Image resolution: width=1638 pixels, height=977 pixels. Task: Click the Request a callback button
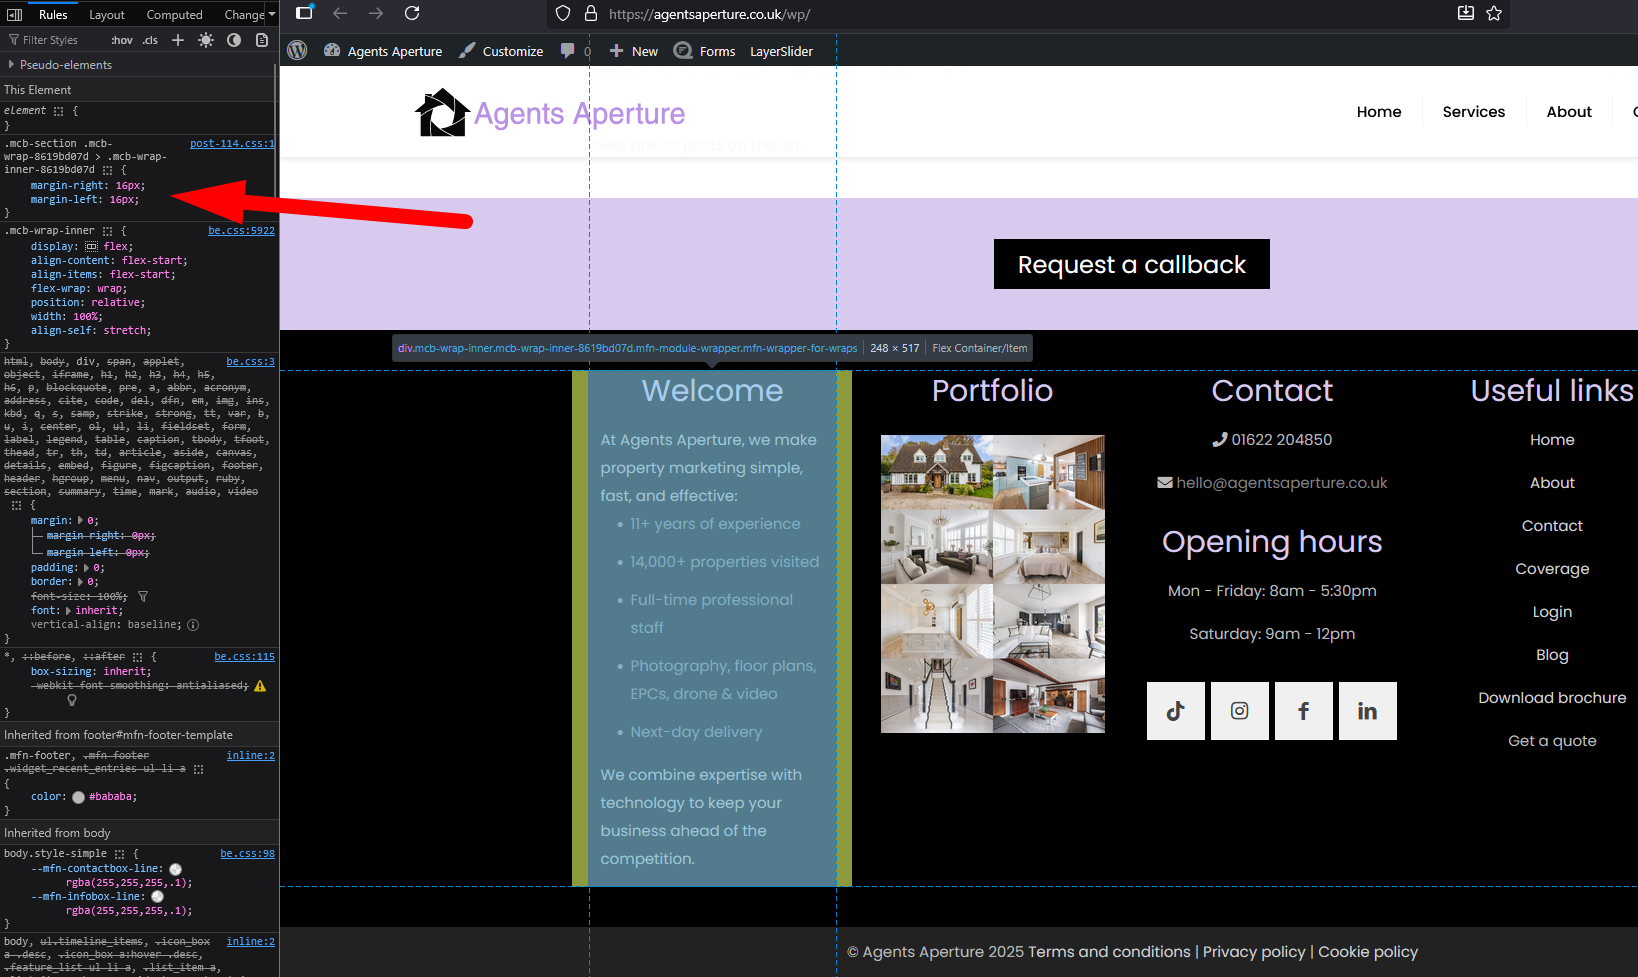1131,264
